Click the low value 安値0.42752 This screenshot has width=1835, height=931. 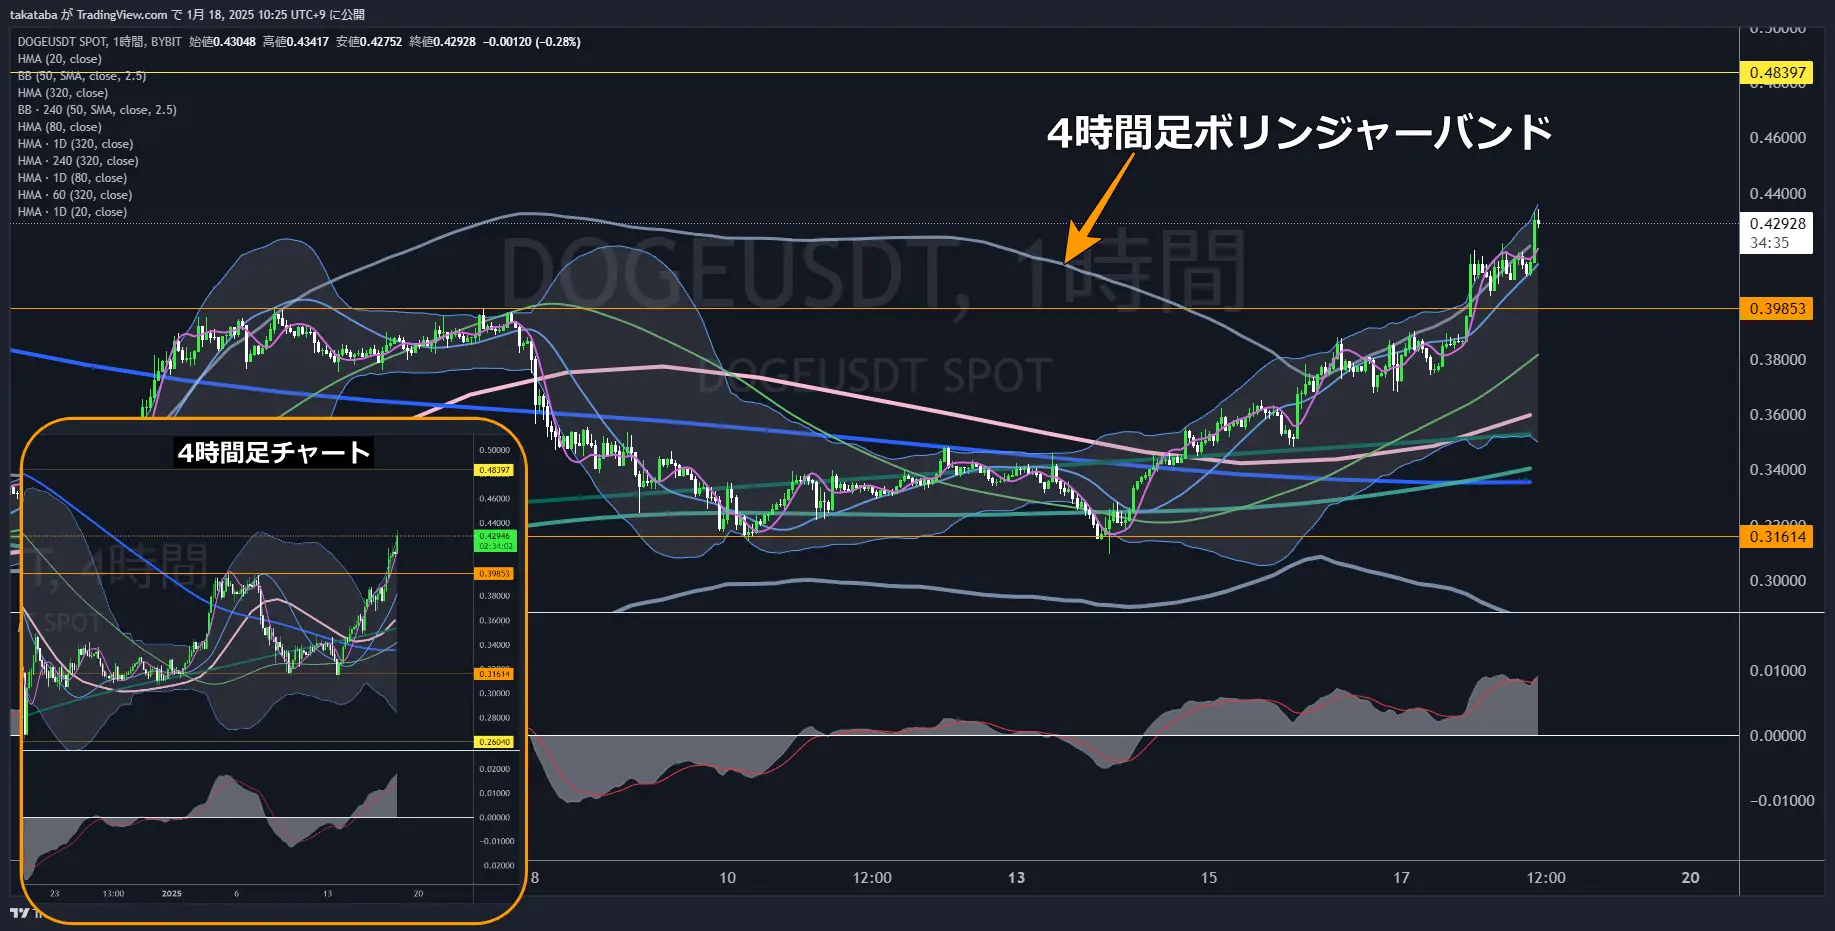[x=369, y=42]
